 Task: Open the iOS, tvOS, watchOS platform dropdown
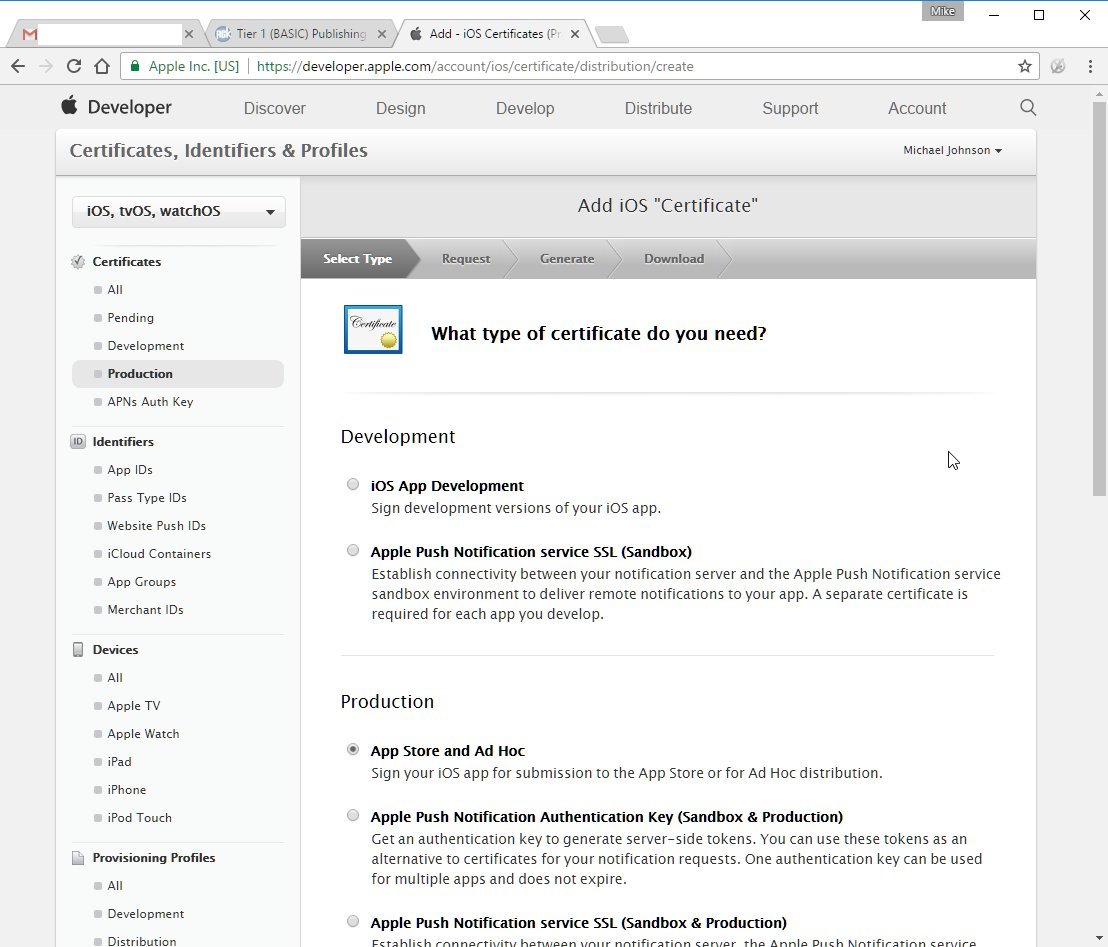point(179,211)
